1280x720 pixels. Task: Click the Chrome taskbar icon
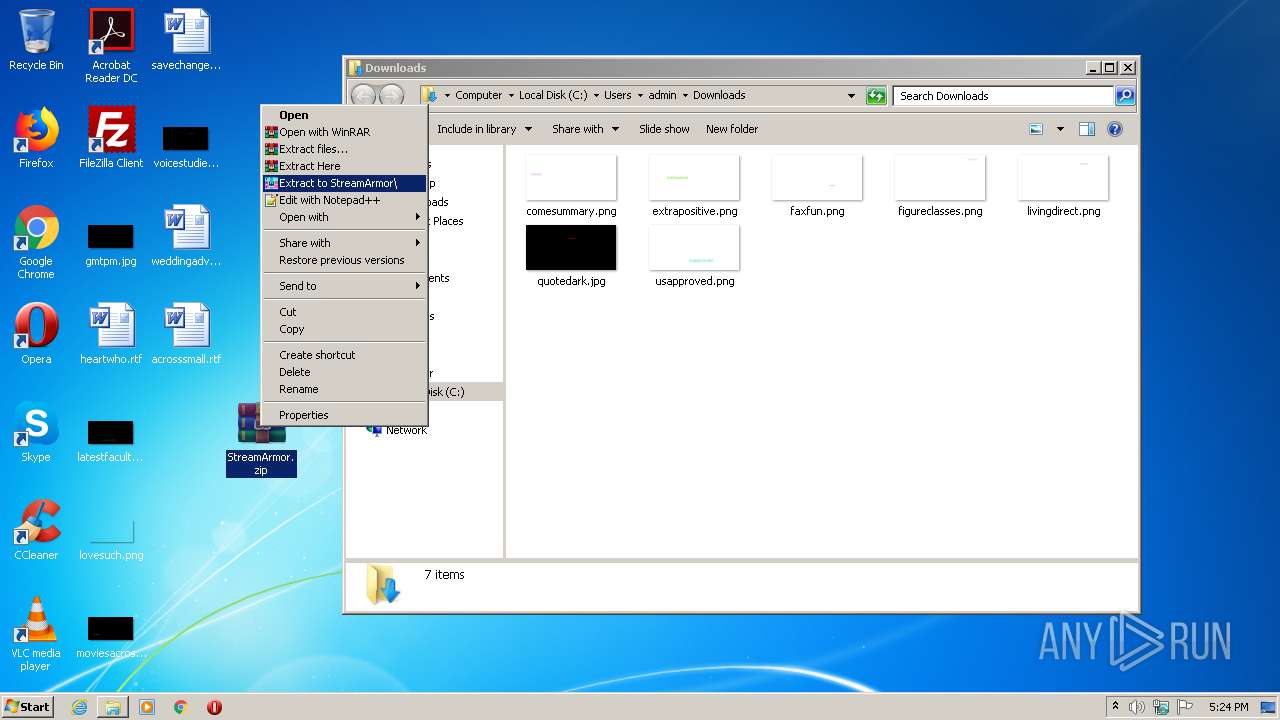click(181, 707)
